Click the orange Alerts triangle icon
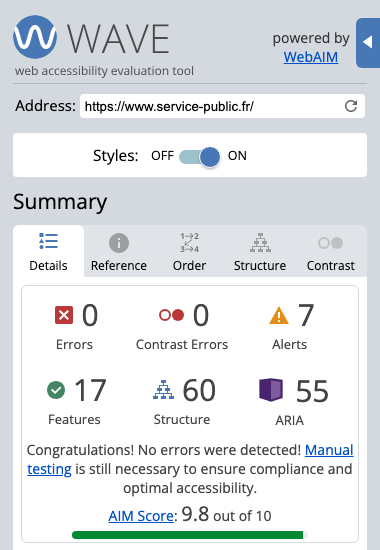 (279, 315)
